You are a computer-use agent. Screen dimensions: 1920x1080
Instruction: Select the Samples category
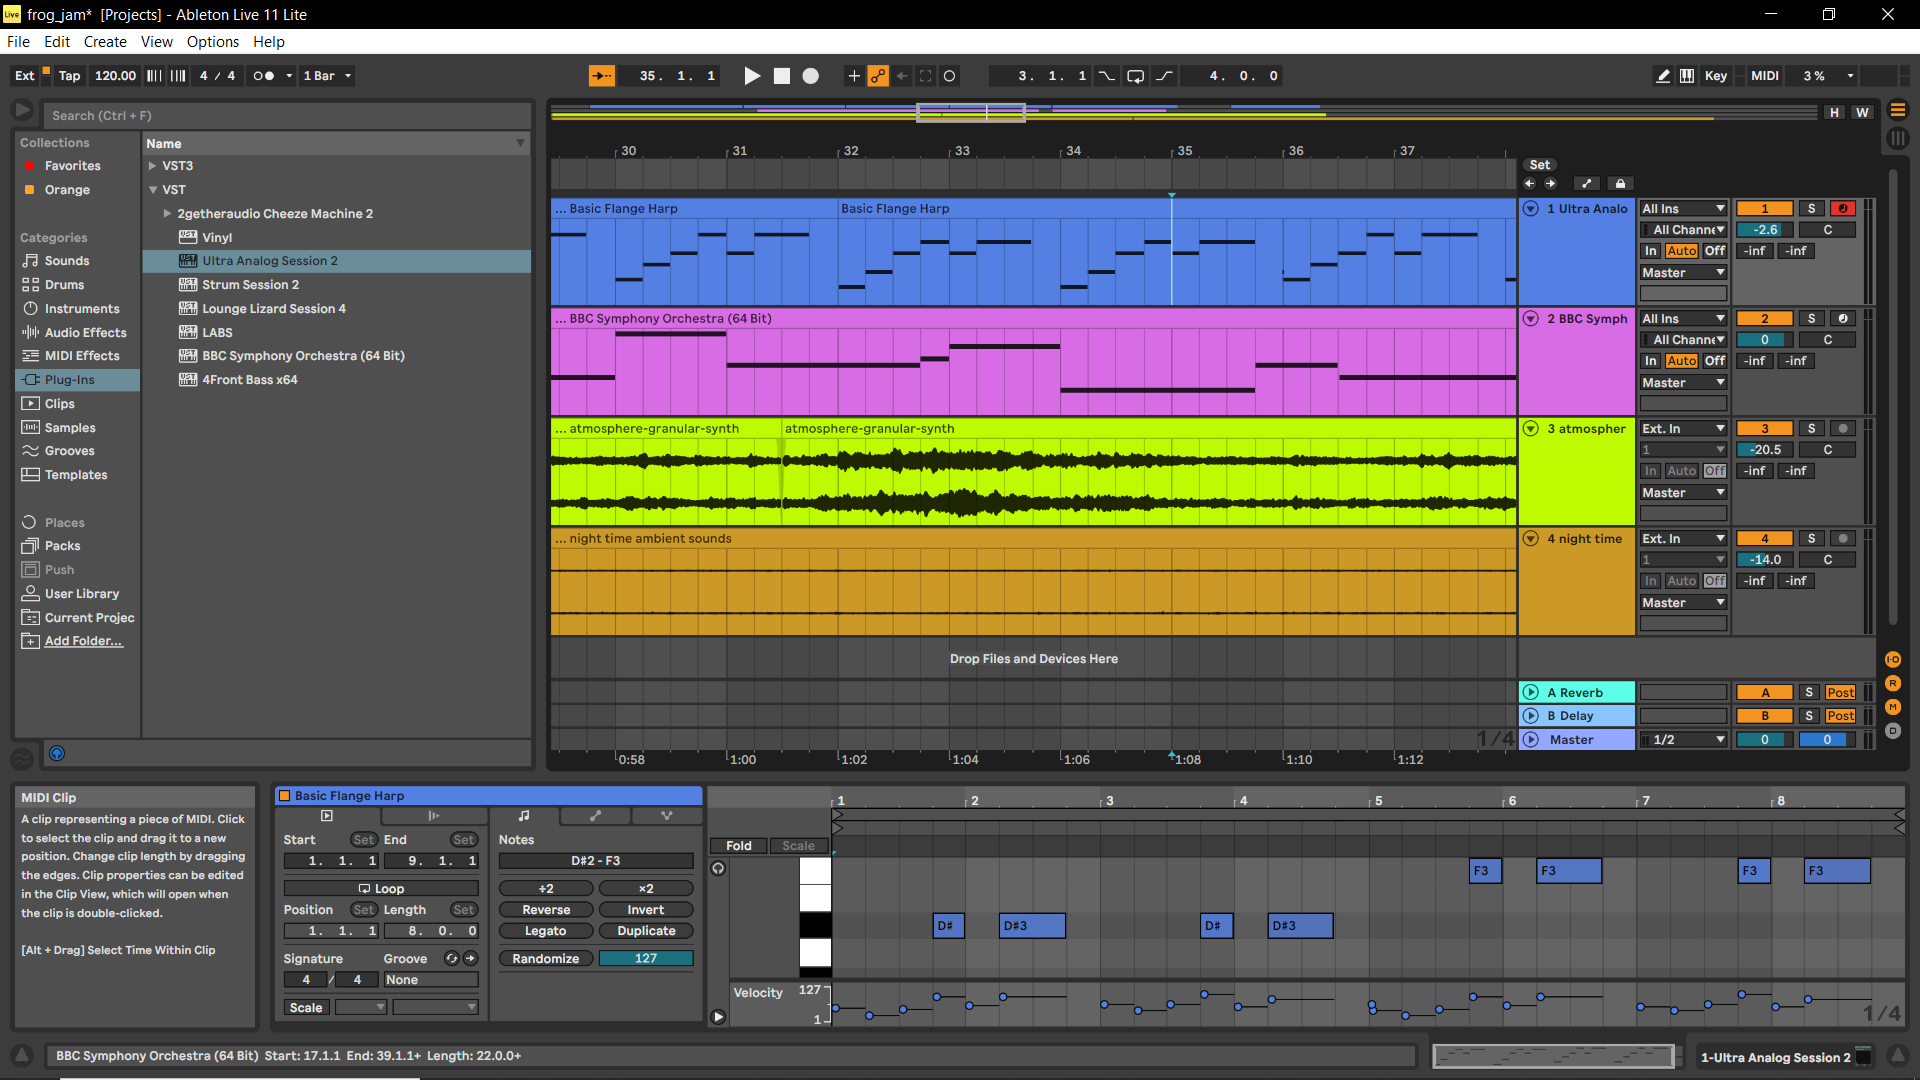click(x=70, y=428)
